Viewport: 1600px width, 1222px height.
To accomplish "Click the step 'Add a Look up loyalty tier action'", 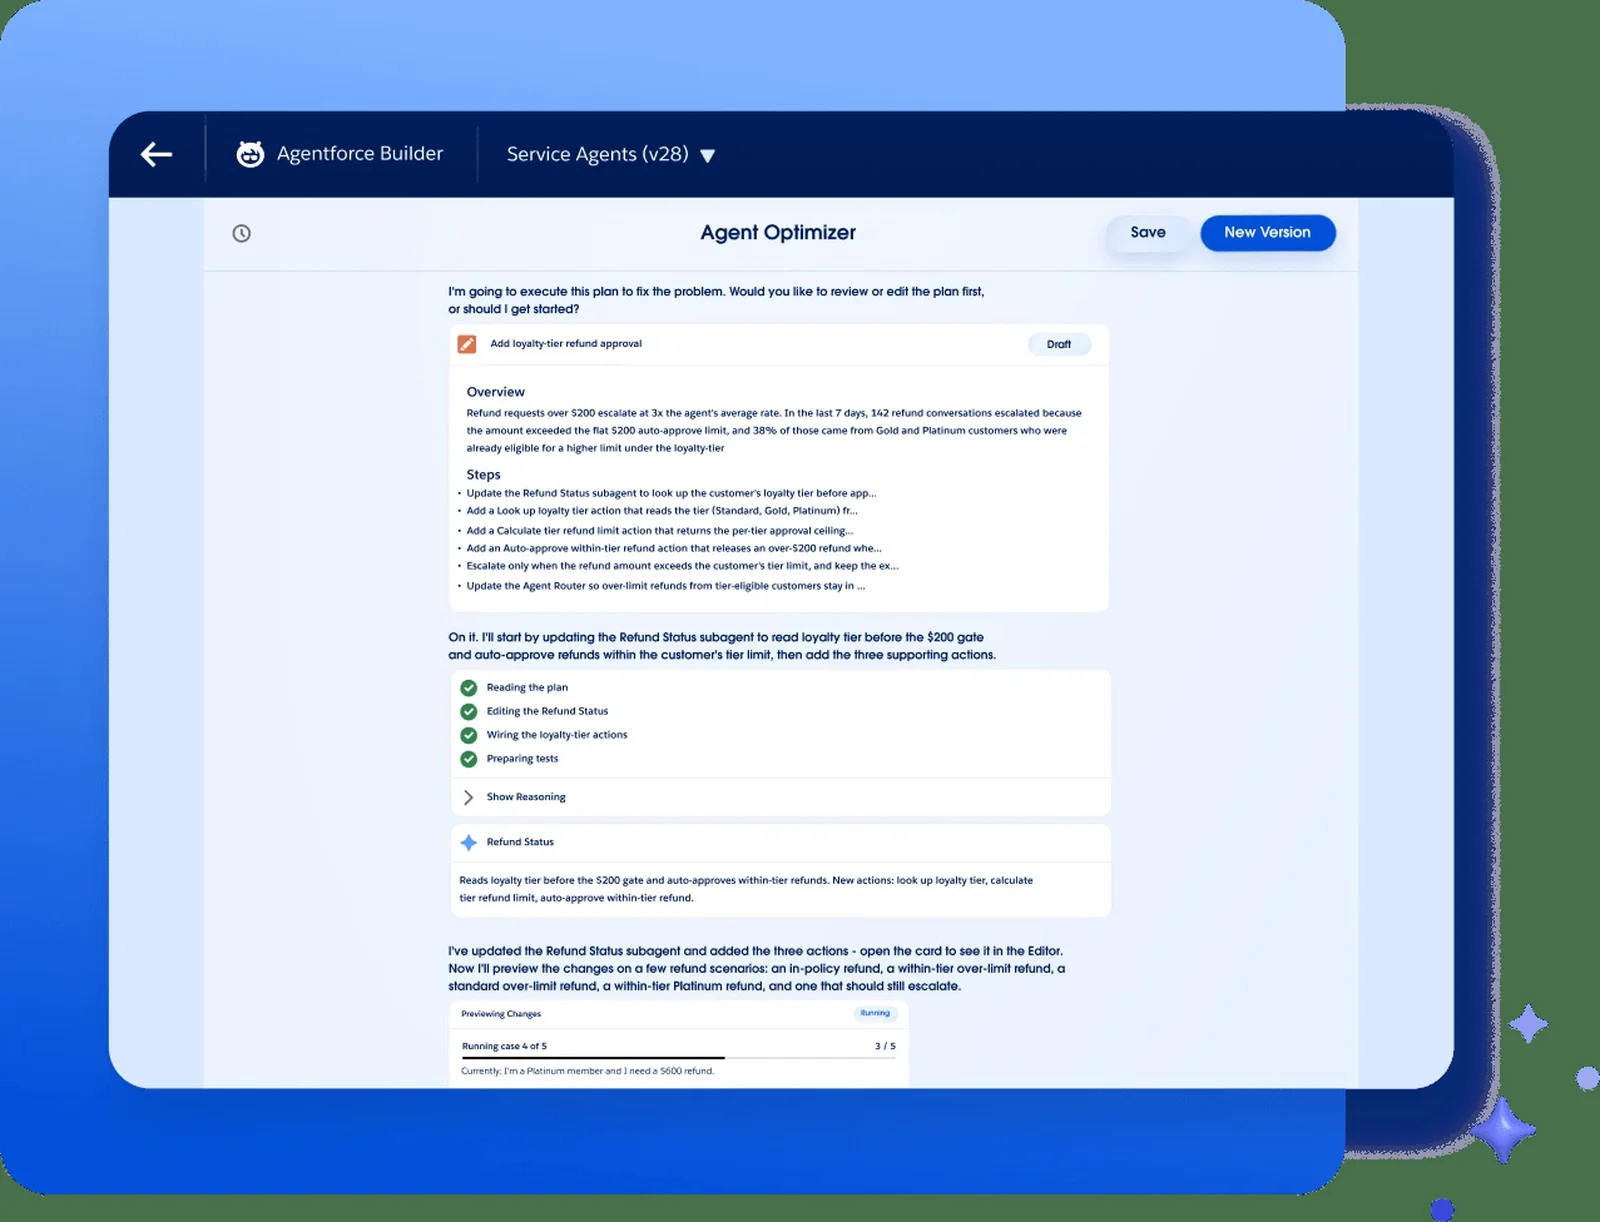I will [x=662, y=511].
